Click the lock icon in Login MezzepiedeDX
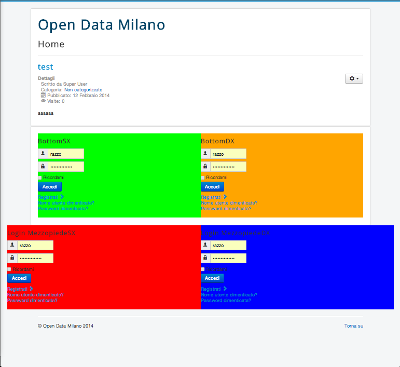 coord(205,258)
